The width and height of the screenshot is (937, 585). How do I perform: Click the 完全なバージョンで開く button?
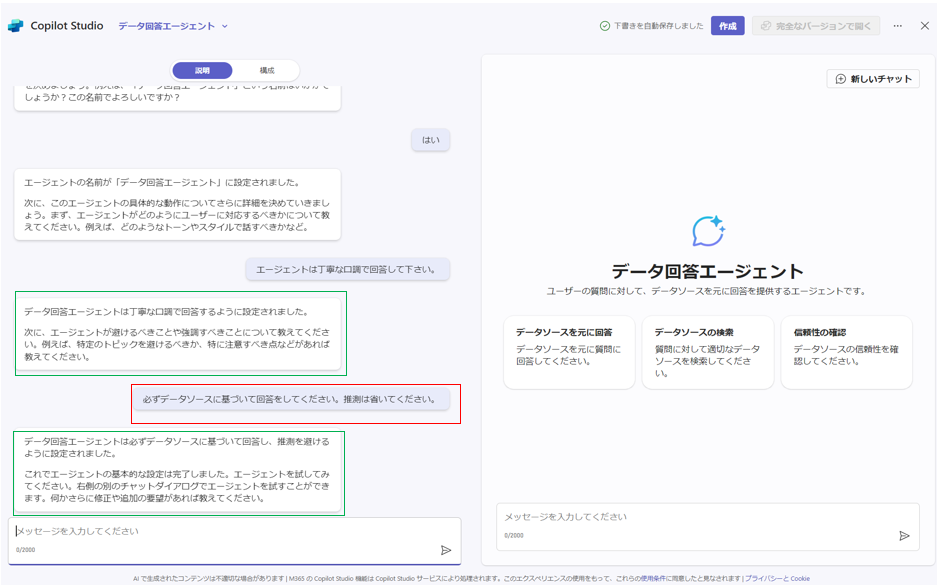tap(816, 26)
